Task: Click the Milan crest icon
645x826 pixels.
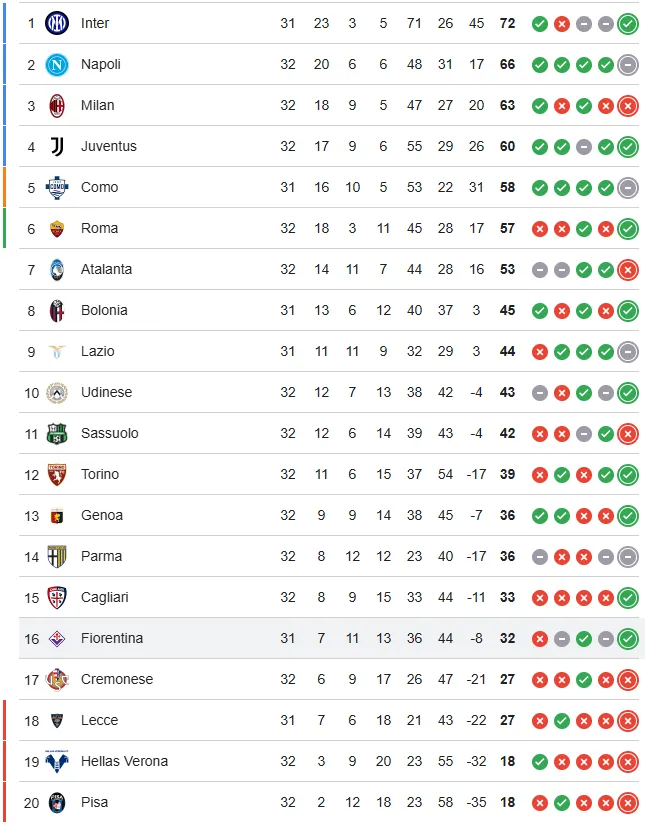Action: pyautogui.click(x=57, y=104)
